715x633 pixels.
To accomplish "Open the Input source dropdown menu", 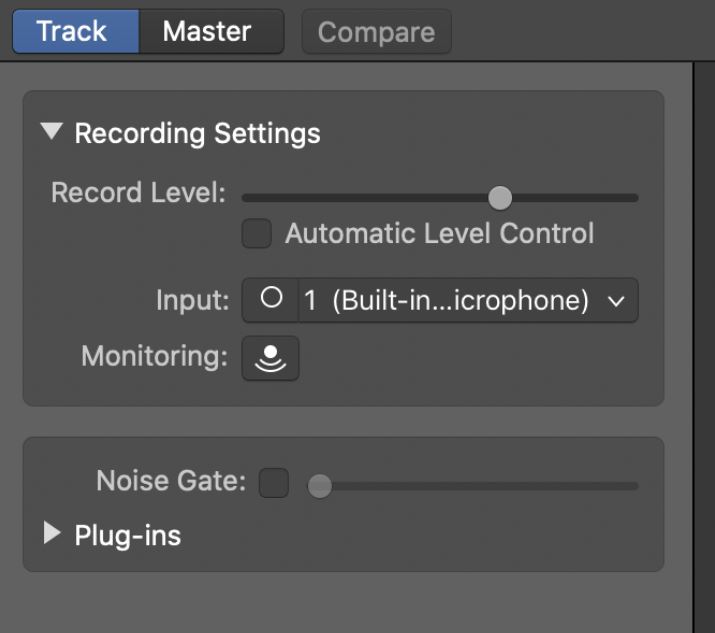I will pos(468,300).
